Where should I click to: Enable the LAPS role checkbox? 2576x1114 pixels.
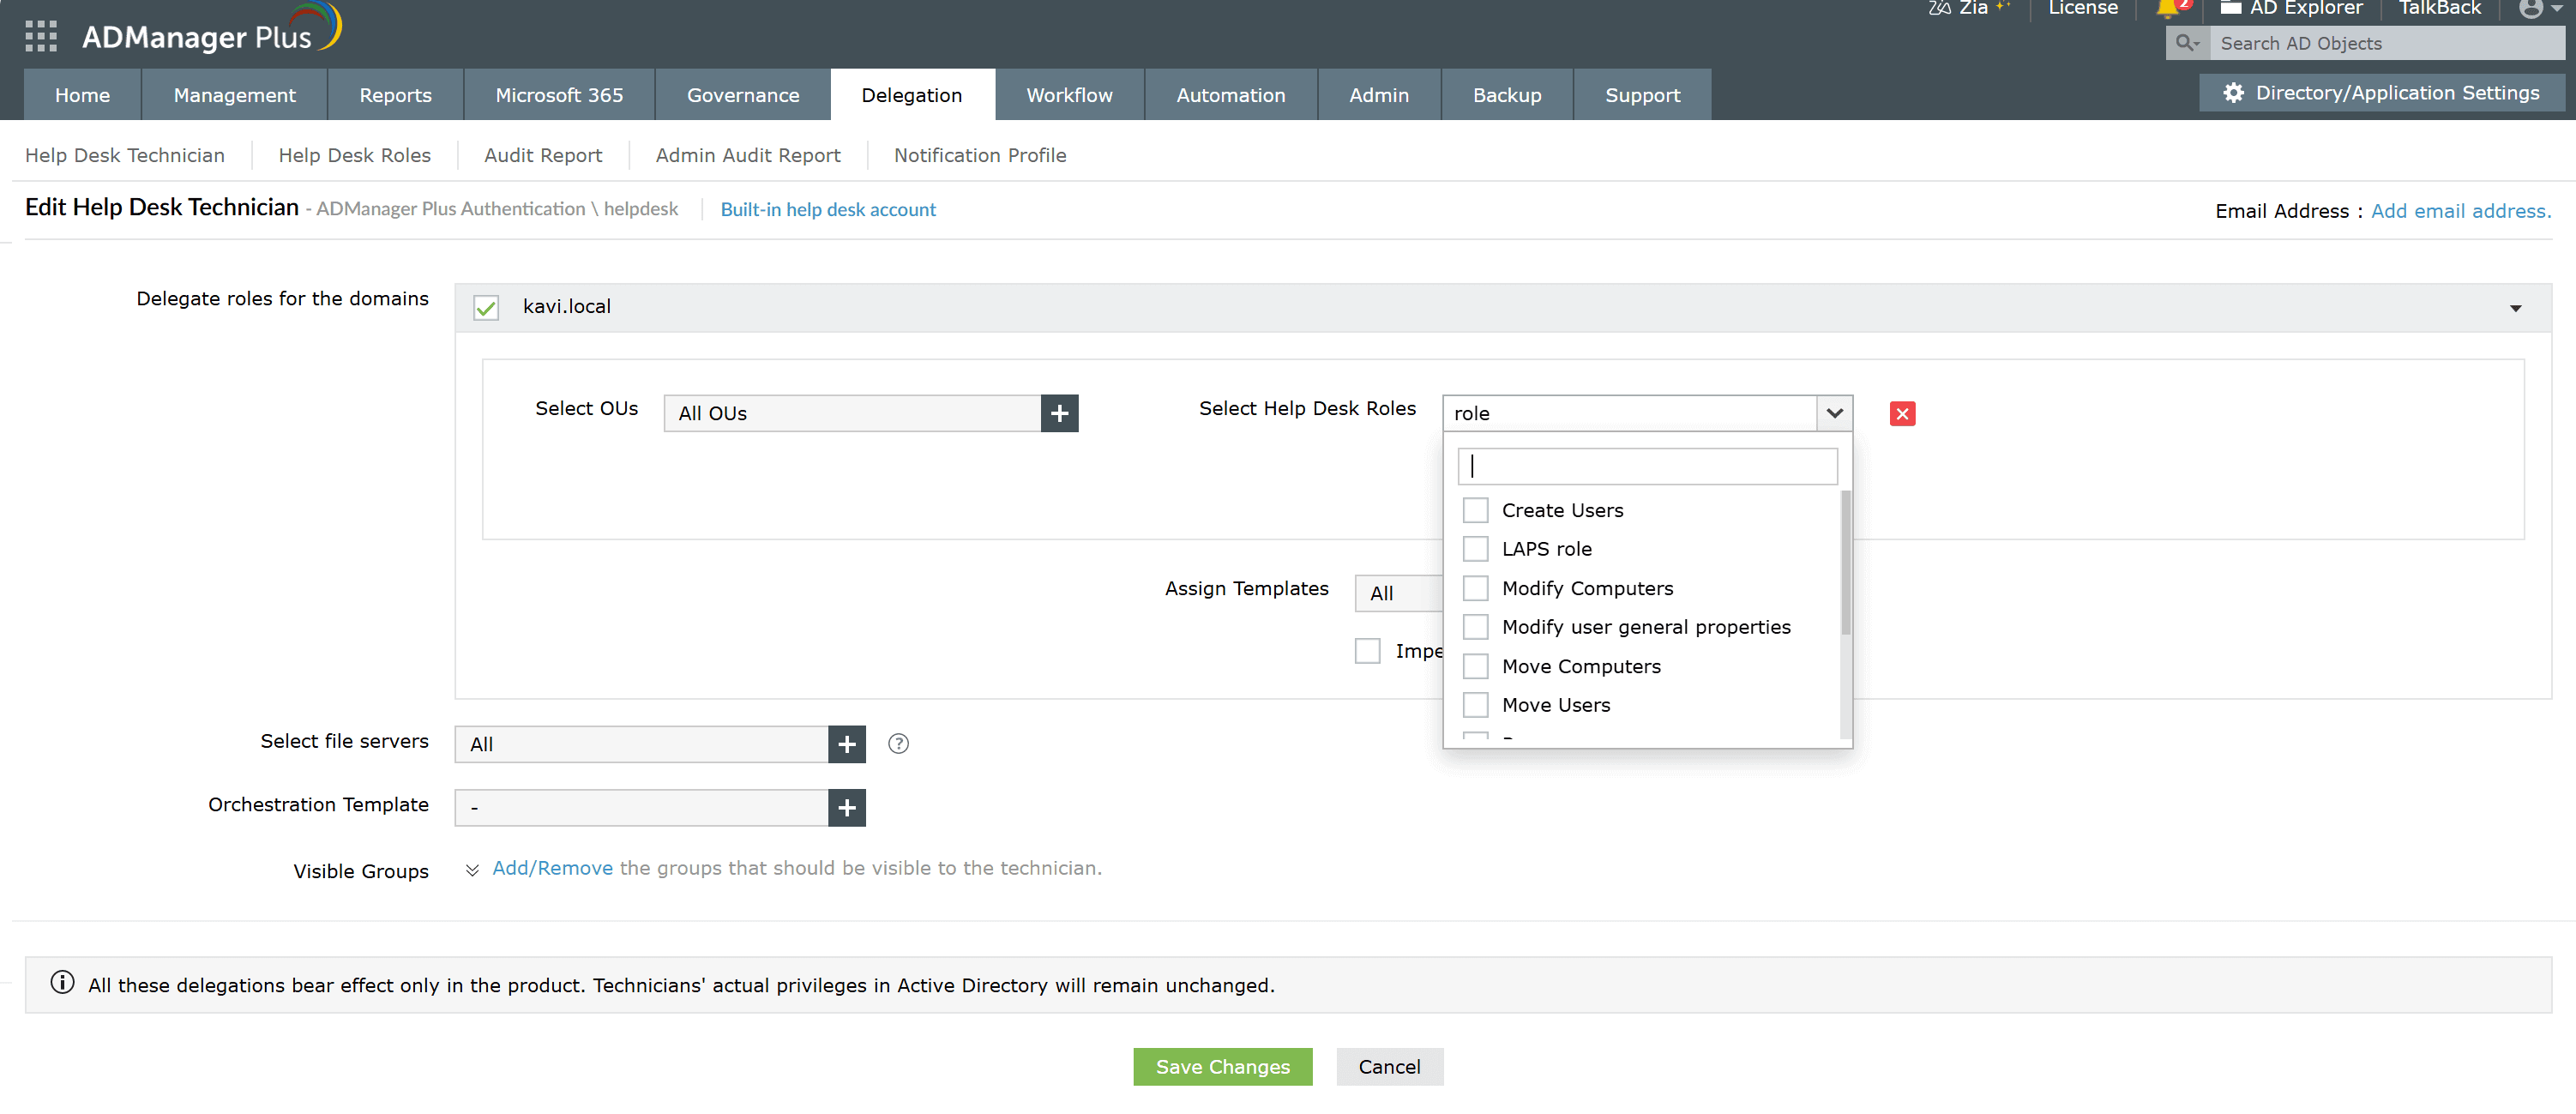pyautogui.click(x=1475, y=548)
